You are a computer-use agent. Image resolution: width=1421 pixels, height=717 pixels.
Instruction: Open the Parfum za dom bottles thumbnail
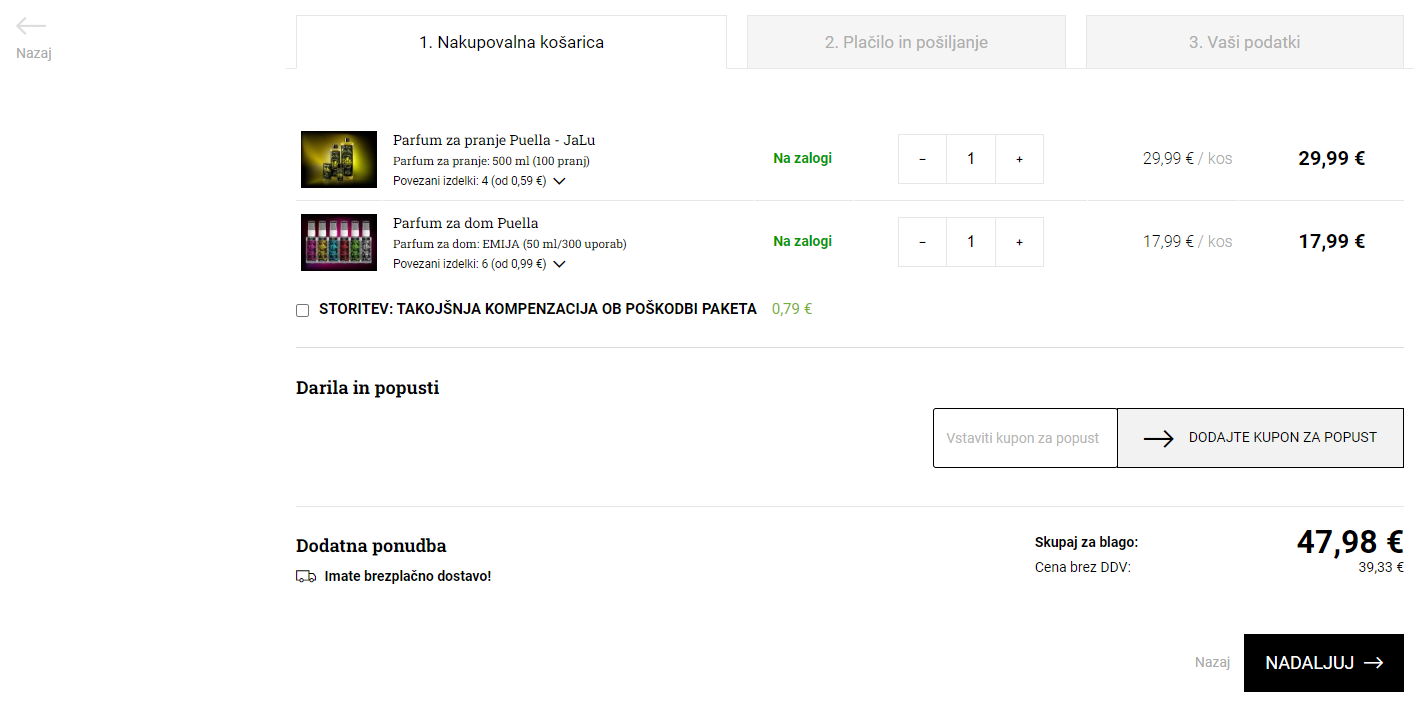pyautogui.click(x=339, y=242)
